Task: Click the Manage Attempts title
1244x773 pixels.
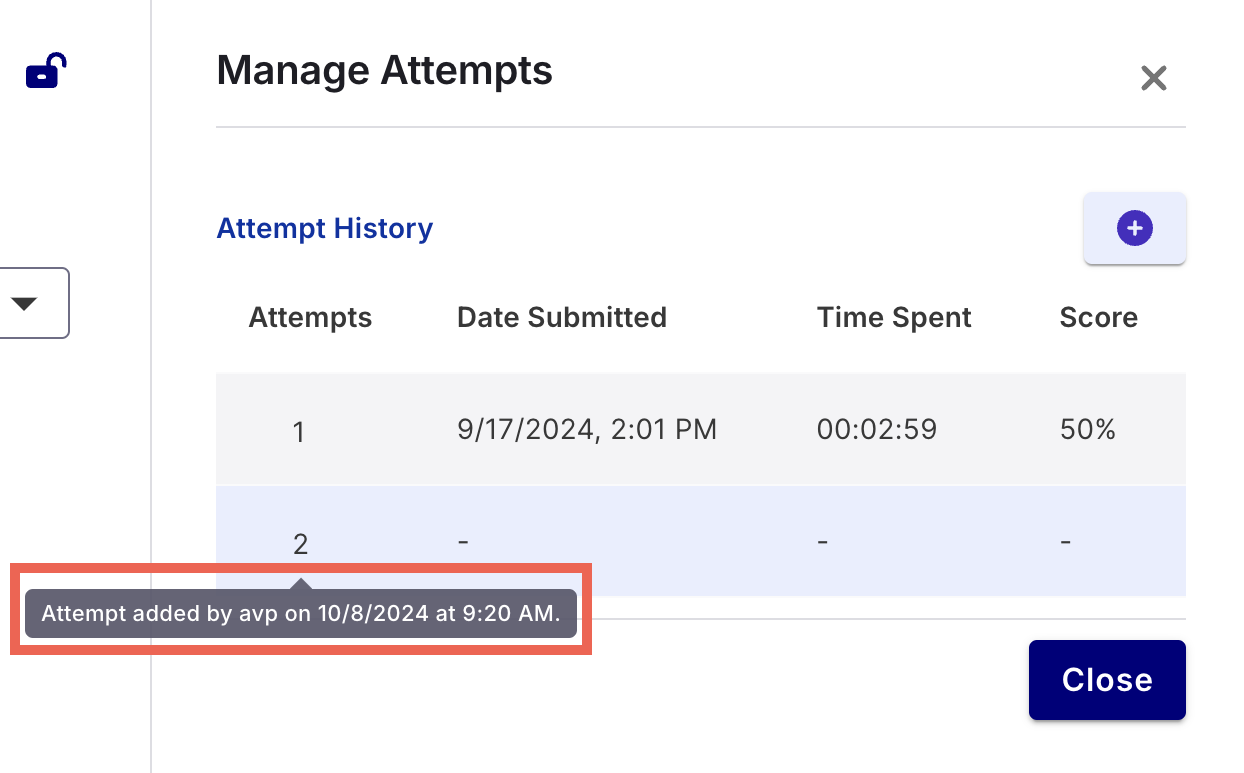Action: tap(384, 71)
